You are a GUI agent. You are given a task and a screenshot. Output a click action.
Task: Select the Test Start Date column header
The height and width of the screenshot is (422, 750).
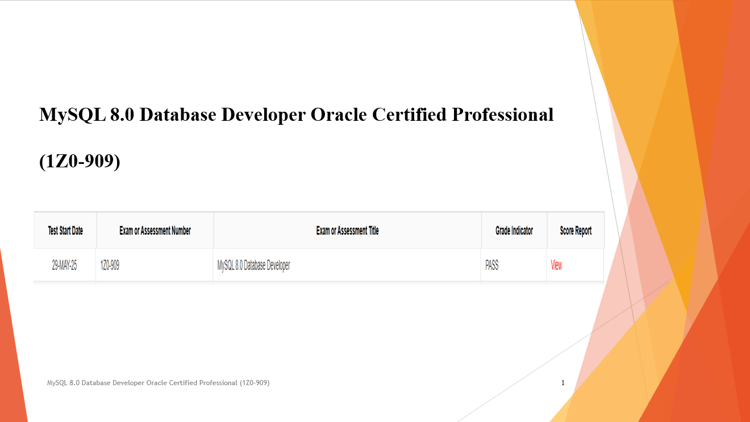(x=65, y=231)
